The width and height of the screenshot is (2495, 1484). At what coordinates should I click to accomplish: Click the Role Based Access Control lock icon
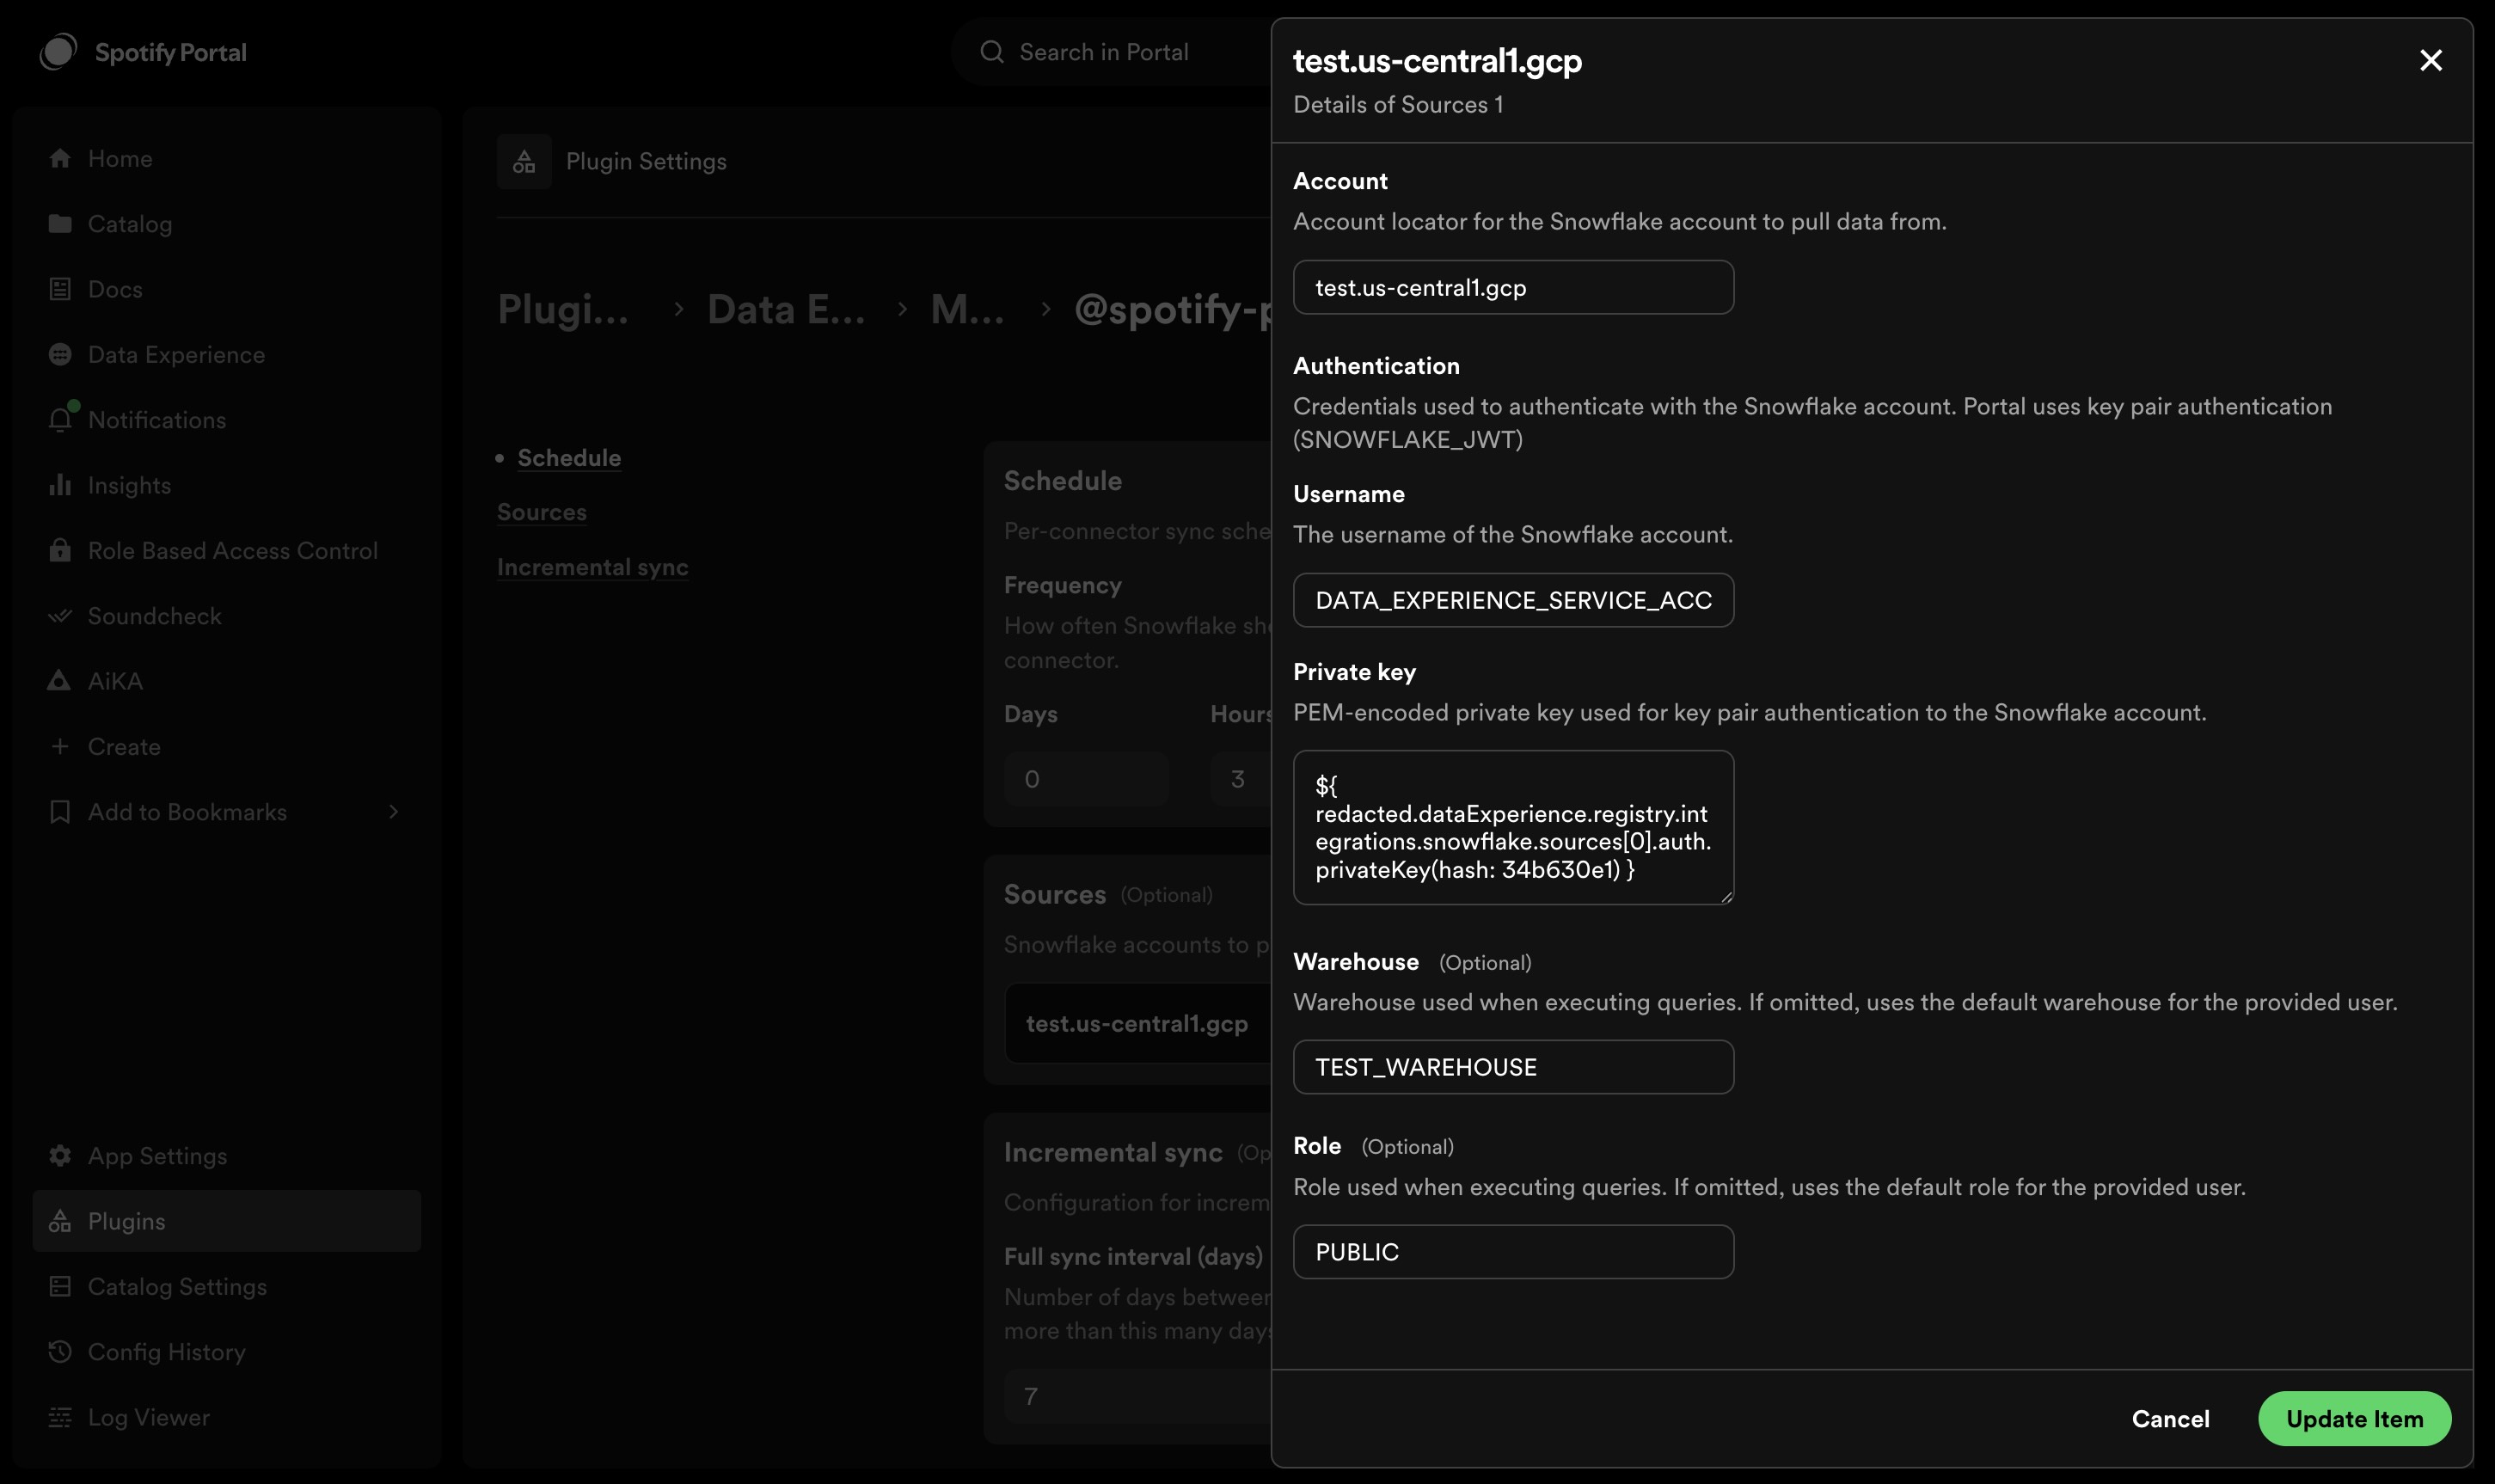click(x=60, y=550)
